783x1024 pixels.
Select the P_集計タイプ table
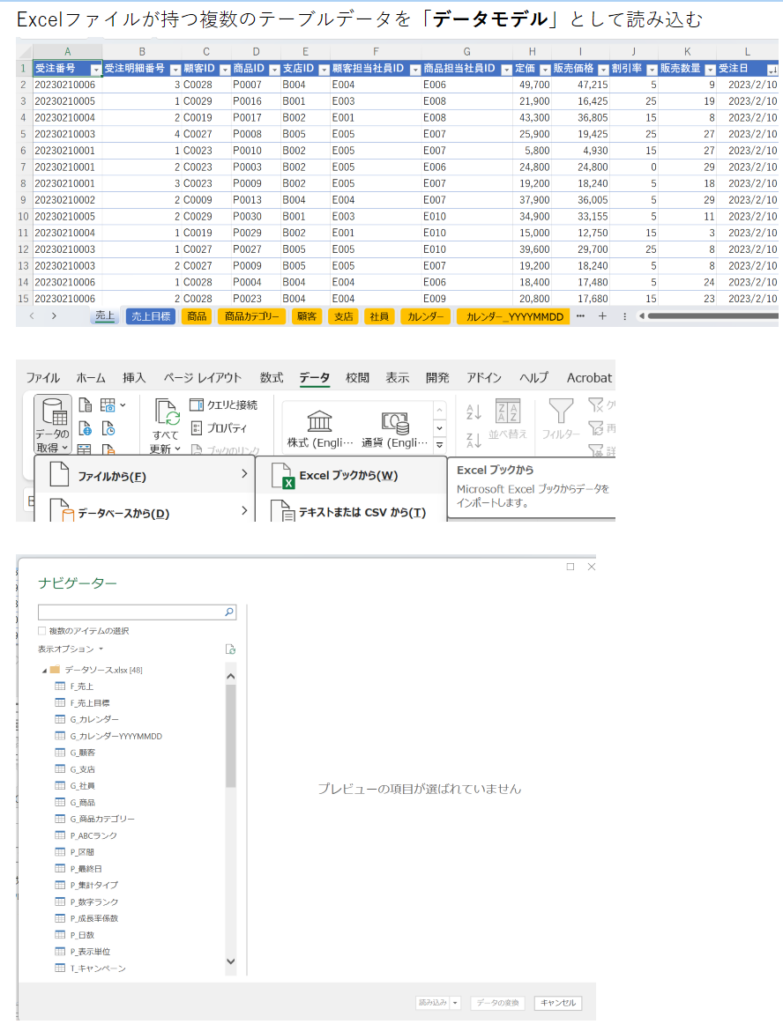tap(94, 885)
